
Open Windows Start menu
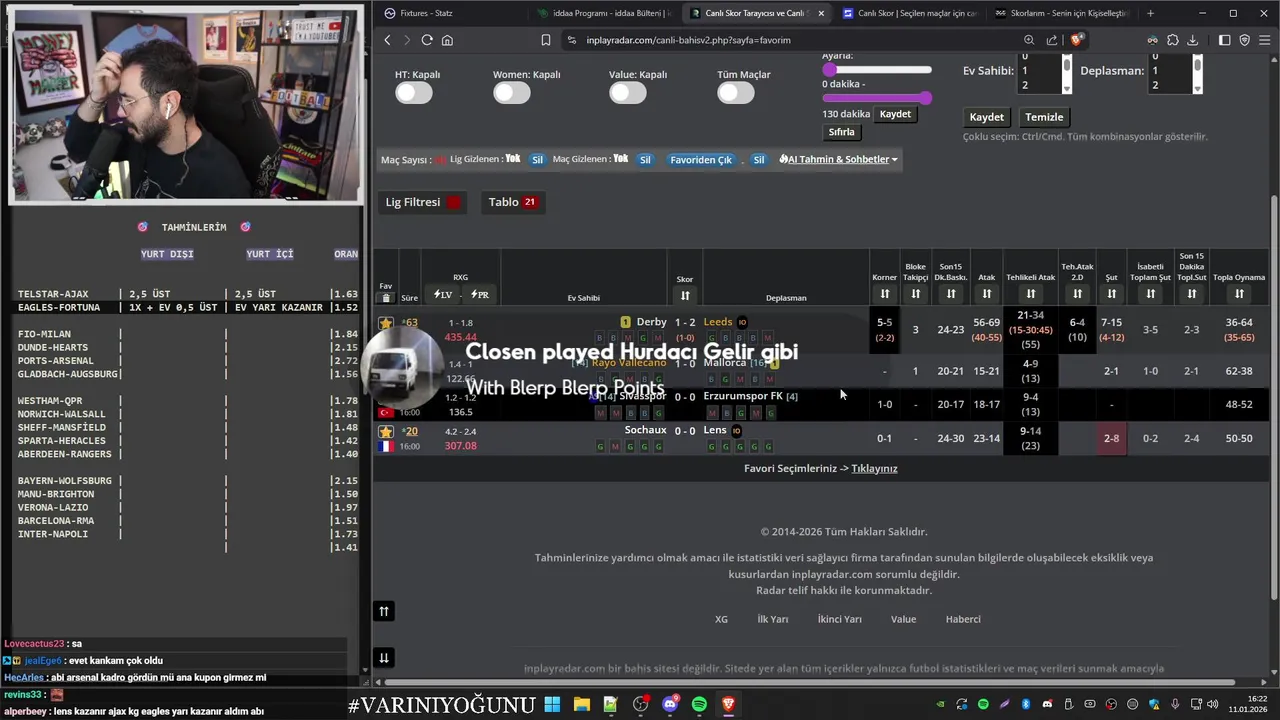pos(552,705)
